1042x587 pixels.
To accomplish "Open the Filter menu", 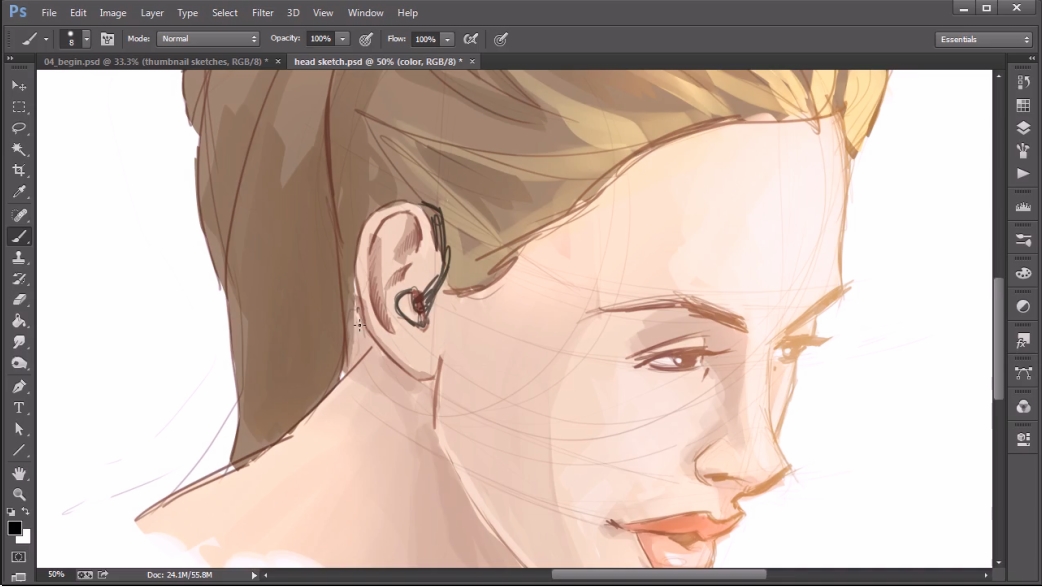I will click(x=262, y=13).
